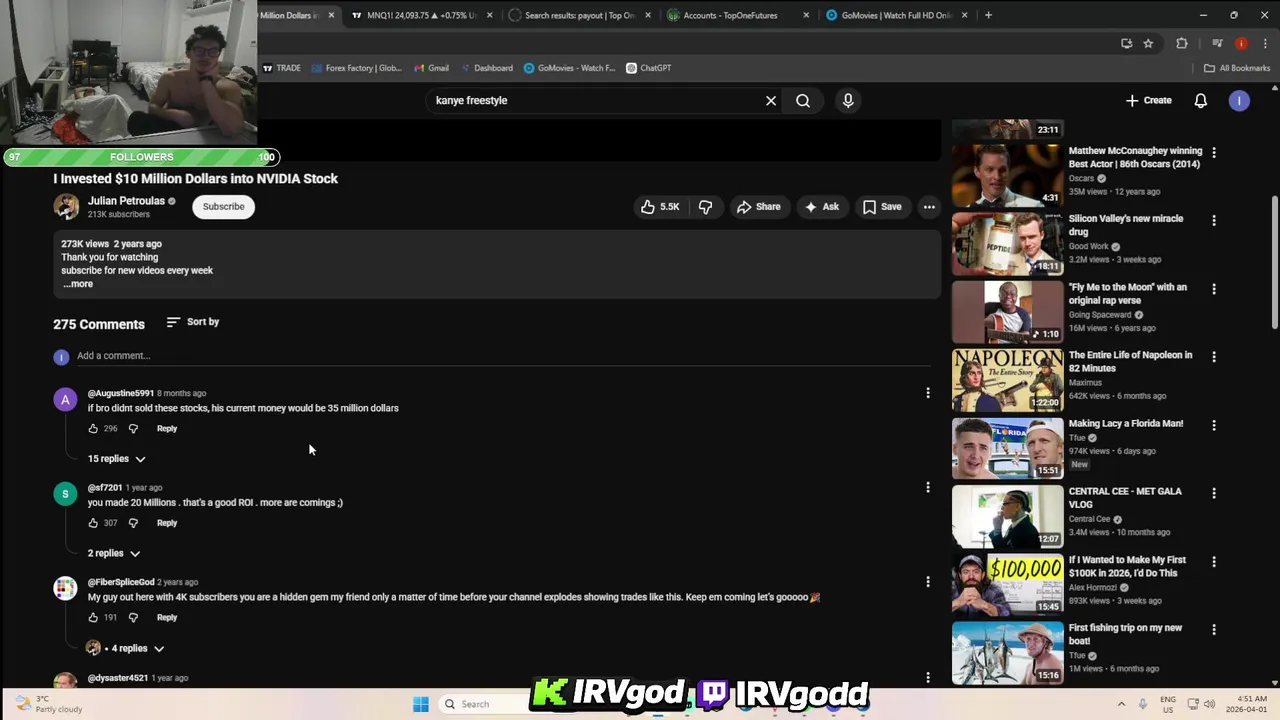Reply to the @FiberSpliceGod comment

pos(167,618)
